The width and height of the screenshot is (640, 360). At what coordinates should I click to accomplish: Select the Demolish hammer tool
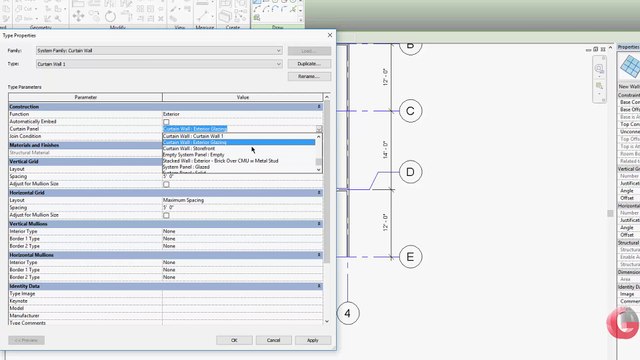(x=58, y=19)
